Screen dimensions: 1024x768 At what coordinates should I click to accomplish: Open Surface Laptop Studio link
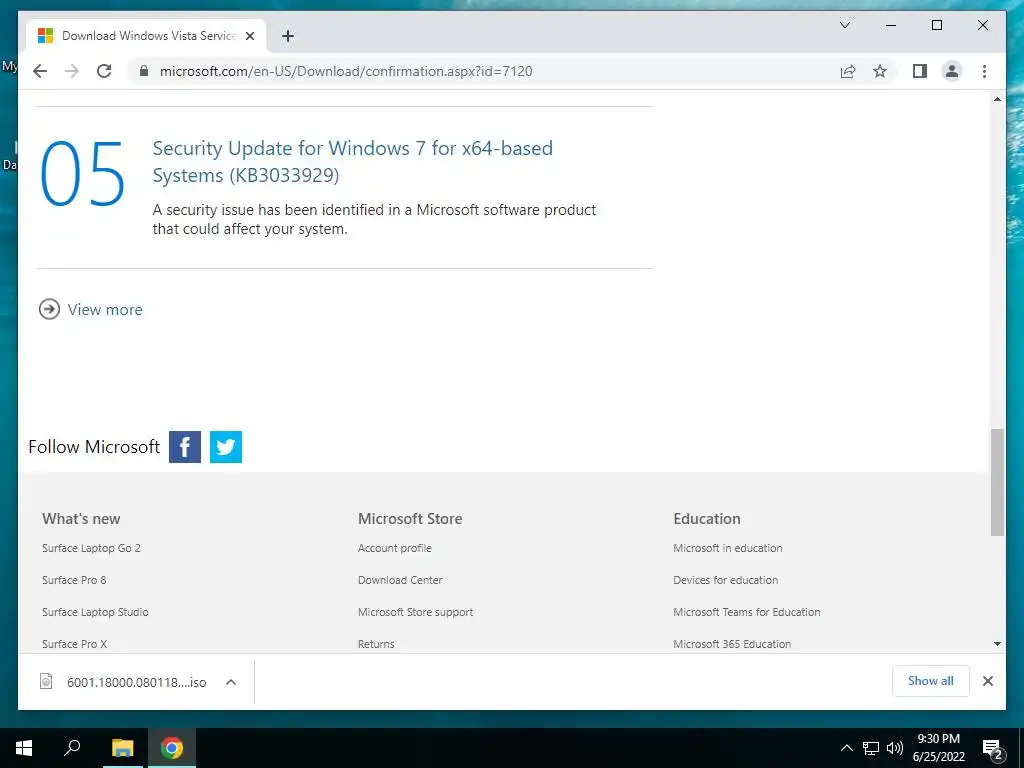coord(95,612)
